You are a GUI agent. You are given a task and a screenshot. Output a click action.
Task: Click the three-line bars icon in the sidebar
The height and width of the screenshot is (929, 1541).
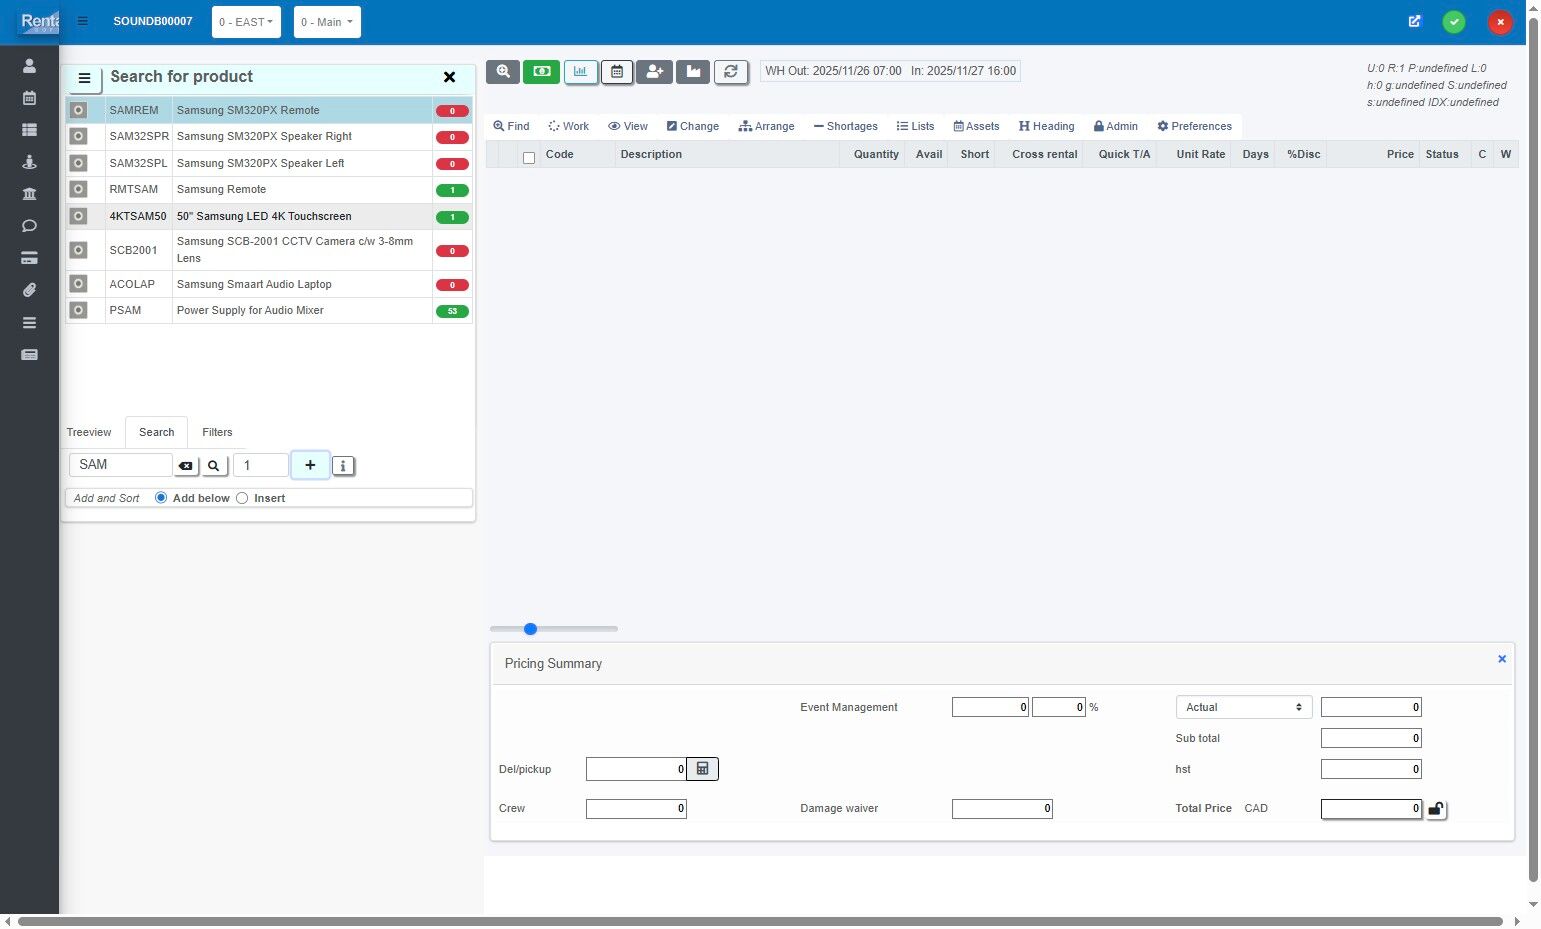[x=29, y=323]
